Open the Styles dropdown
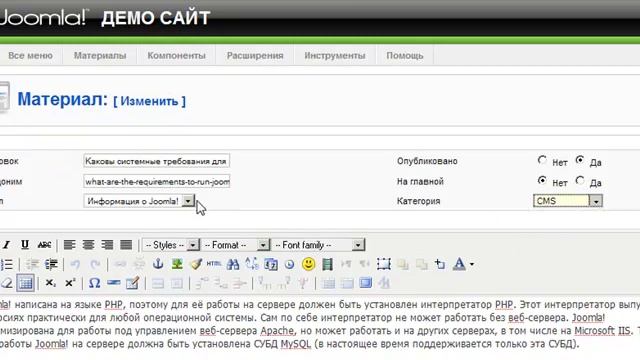640x360 pixels. [x=171, y=245]
